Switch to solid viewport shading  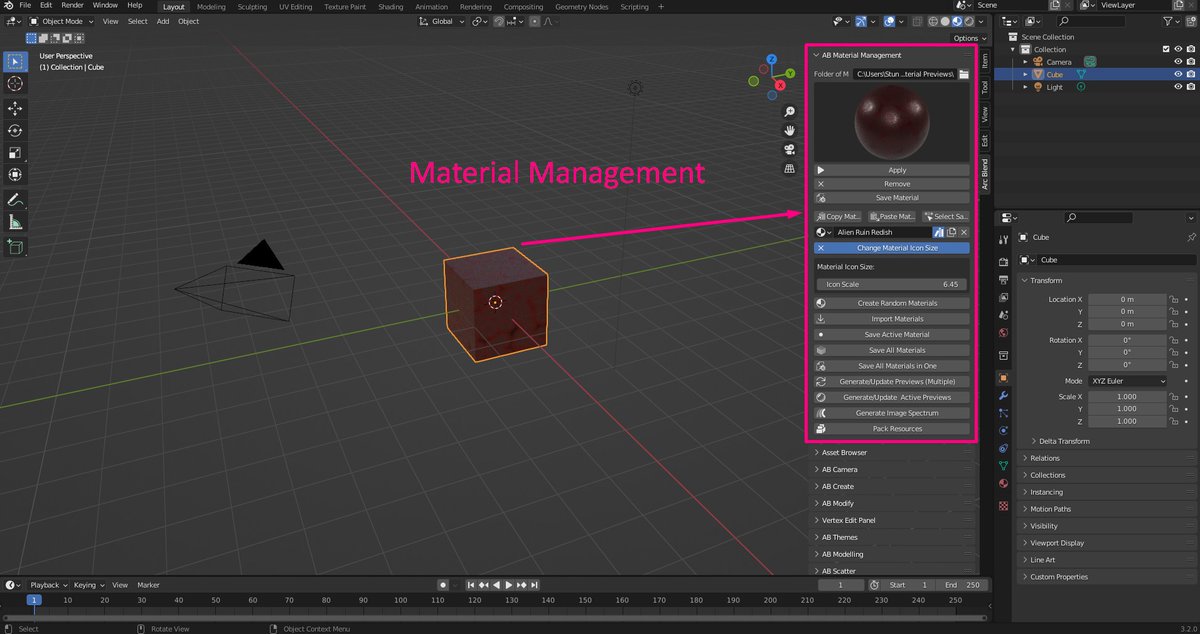click(944, 21)
